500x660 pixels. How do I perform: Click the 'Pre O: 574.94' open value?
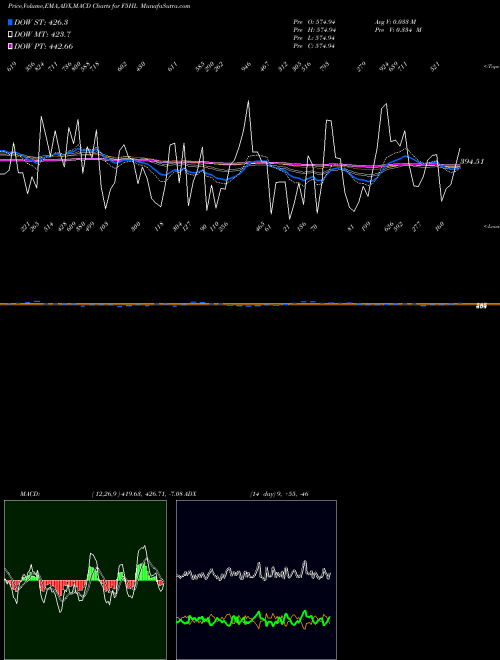(x=314, y=22)
